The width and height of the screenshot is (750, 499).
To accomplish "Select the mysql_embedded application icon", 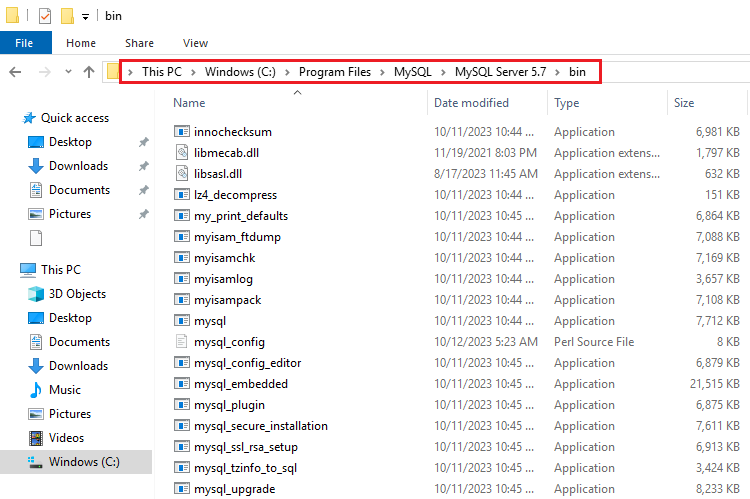I will [182, 384].
